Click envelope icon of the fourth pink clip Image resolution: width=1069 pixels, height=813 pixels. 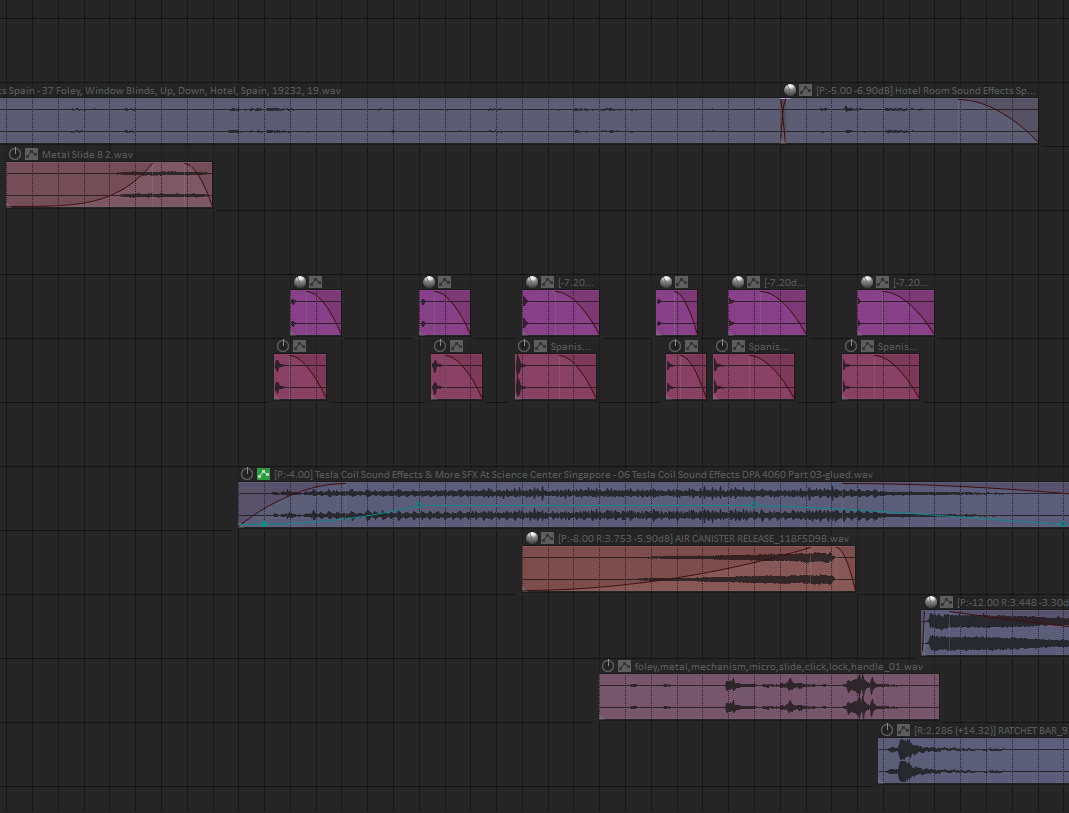(691, 346)
